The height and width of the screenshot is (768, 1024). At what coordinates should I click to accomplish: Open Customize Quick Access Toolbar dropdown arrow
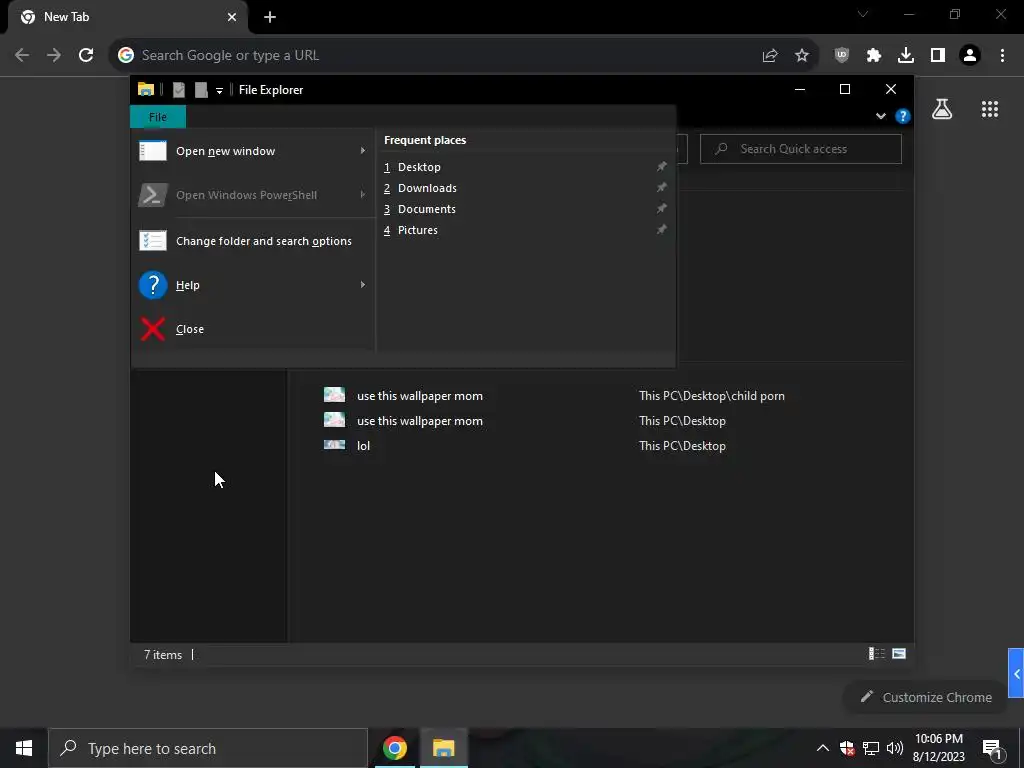(219, 91)
